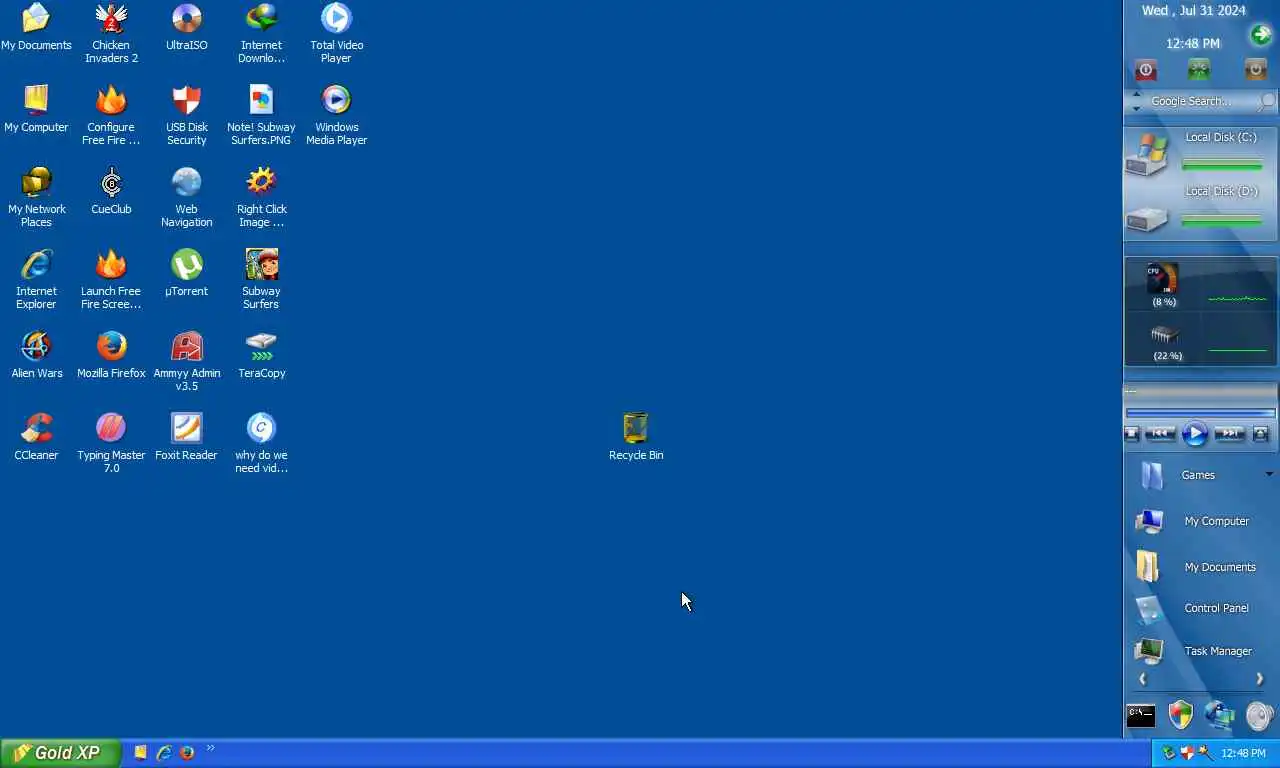Select the Windows Media Player desktop icon
This screenshot has height=768, width=1280.
(x=336, y=116)
